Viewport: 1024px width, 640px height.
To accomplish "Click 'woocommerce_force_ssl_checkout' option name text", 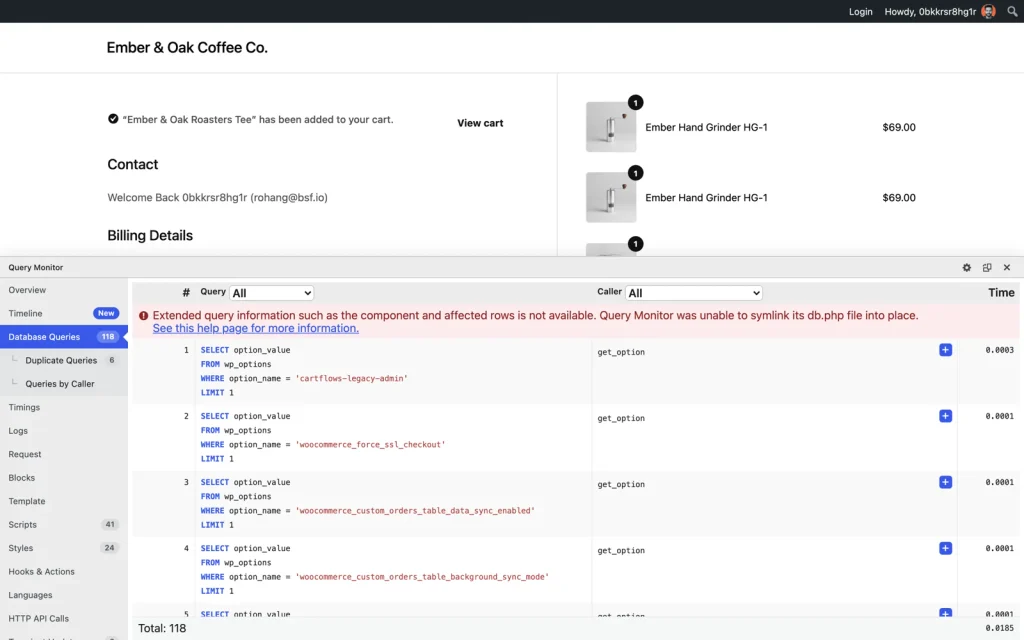I will [370, 445].
